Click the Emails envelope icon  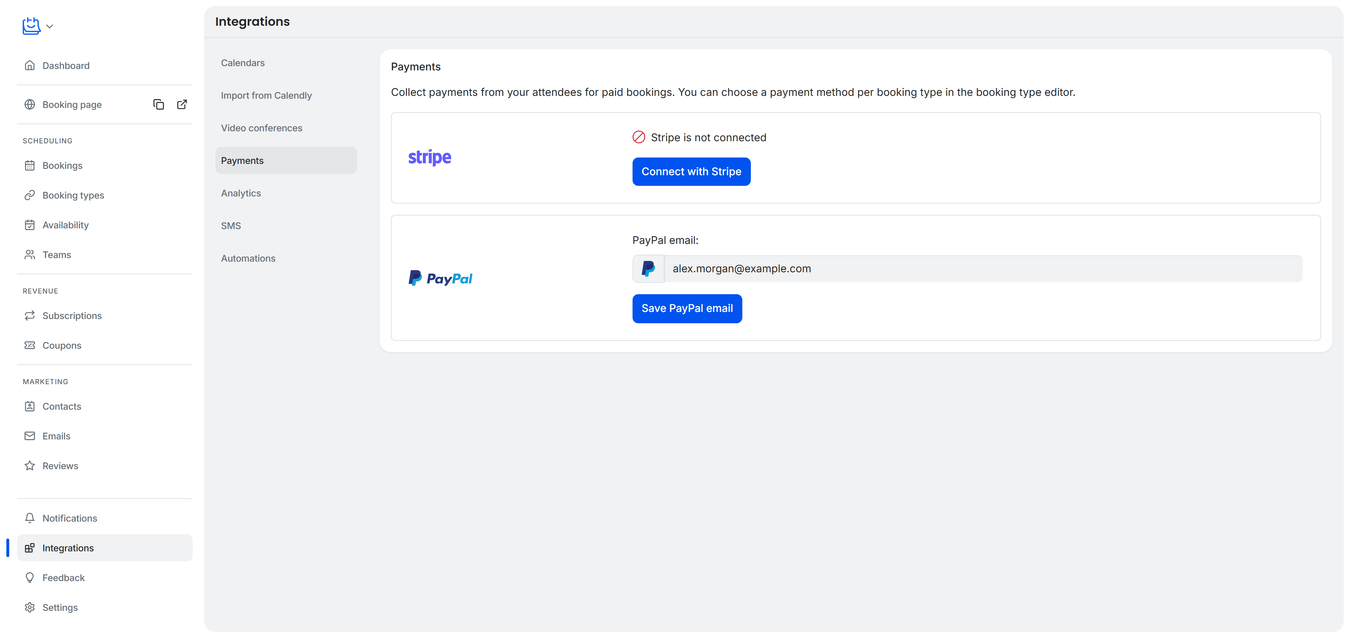[x=30, y=437]
